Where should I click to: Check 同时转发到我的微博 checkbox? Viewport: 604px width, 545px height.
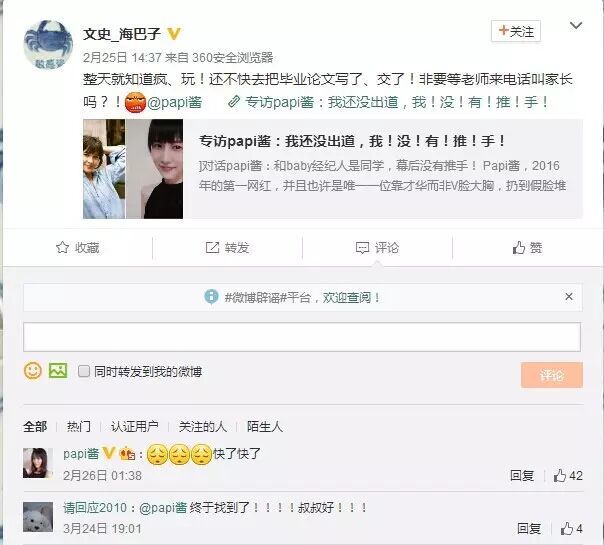point(84,371)
